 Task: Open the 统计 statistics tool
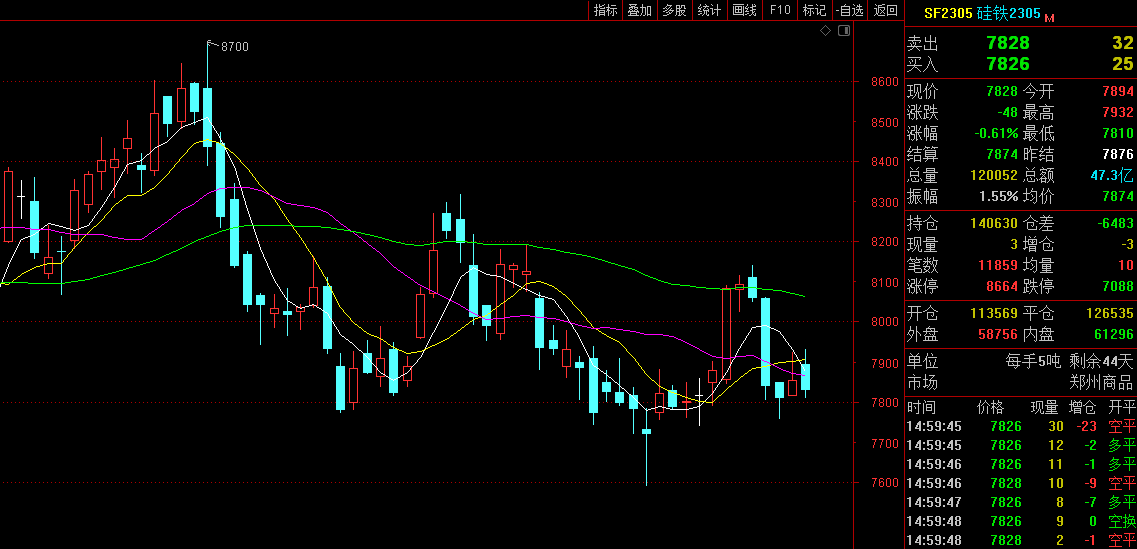pyautogui.click(x=709, y=10)
